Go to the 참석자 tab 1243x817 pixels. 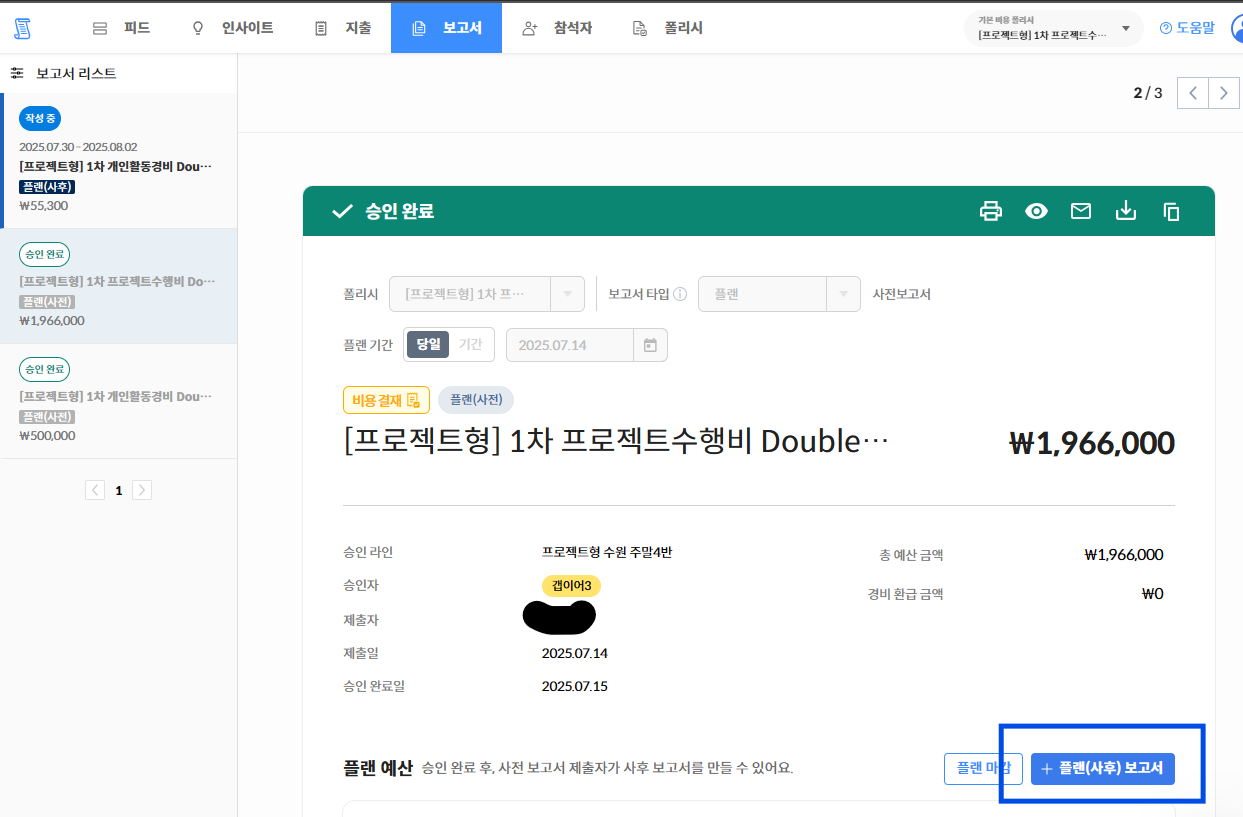click(557, 28)
